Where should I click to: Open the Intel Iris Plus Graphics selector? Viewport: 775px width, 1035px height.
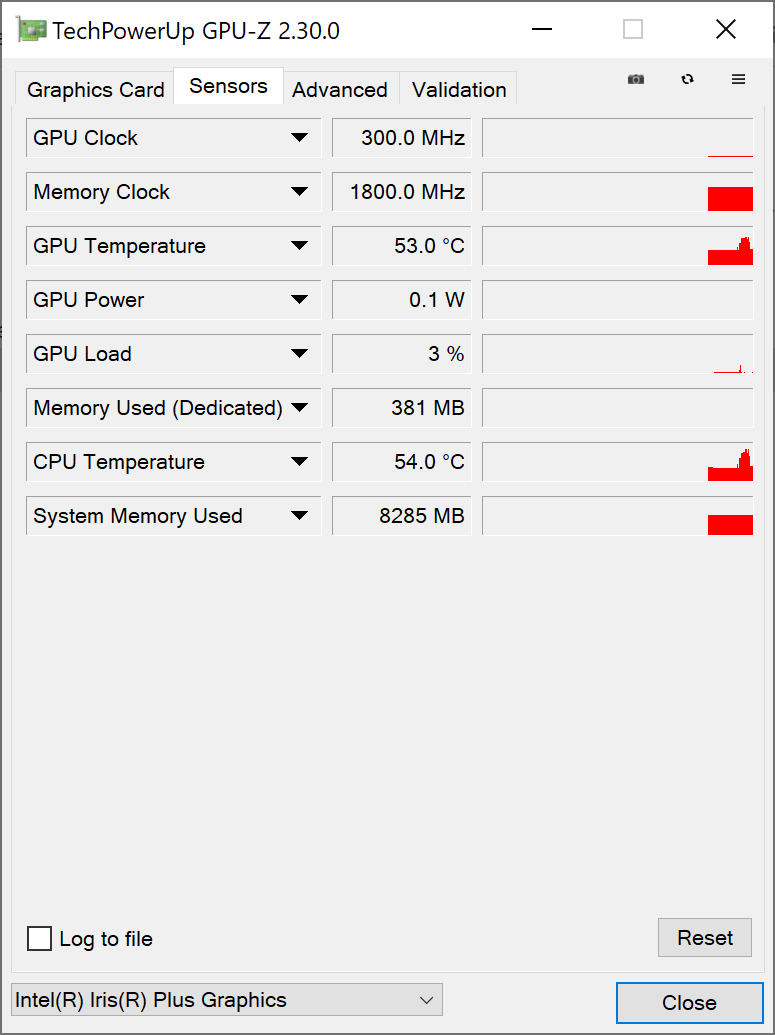pos(227,1000)
